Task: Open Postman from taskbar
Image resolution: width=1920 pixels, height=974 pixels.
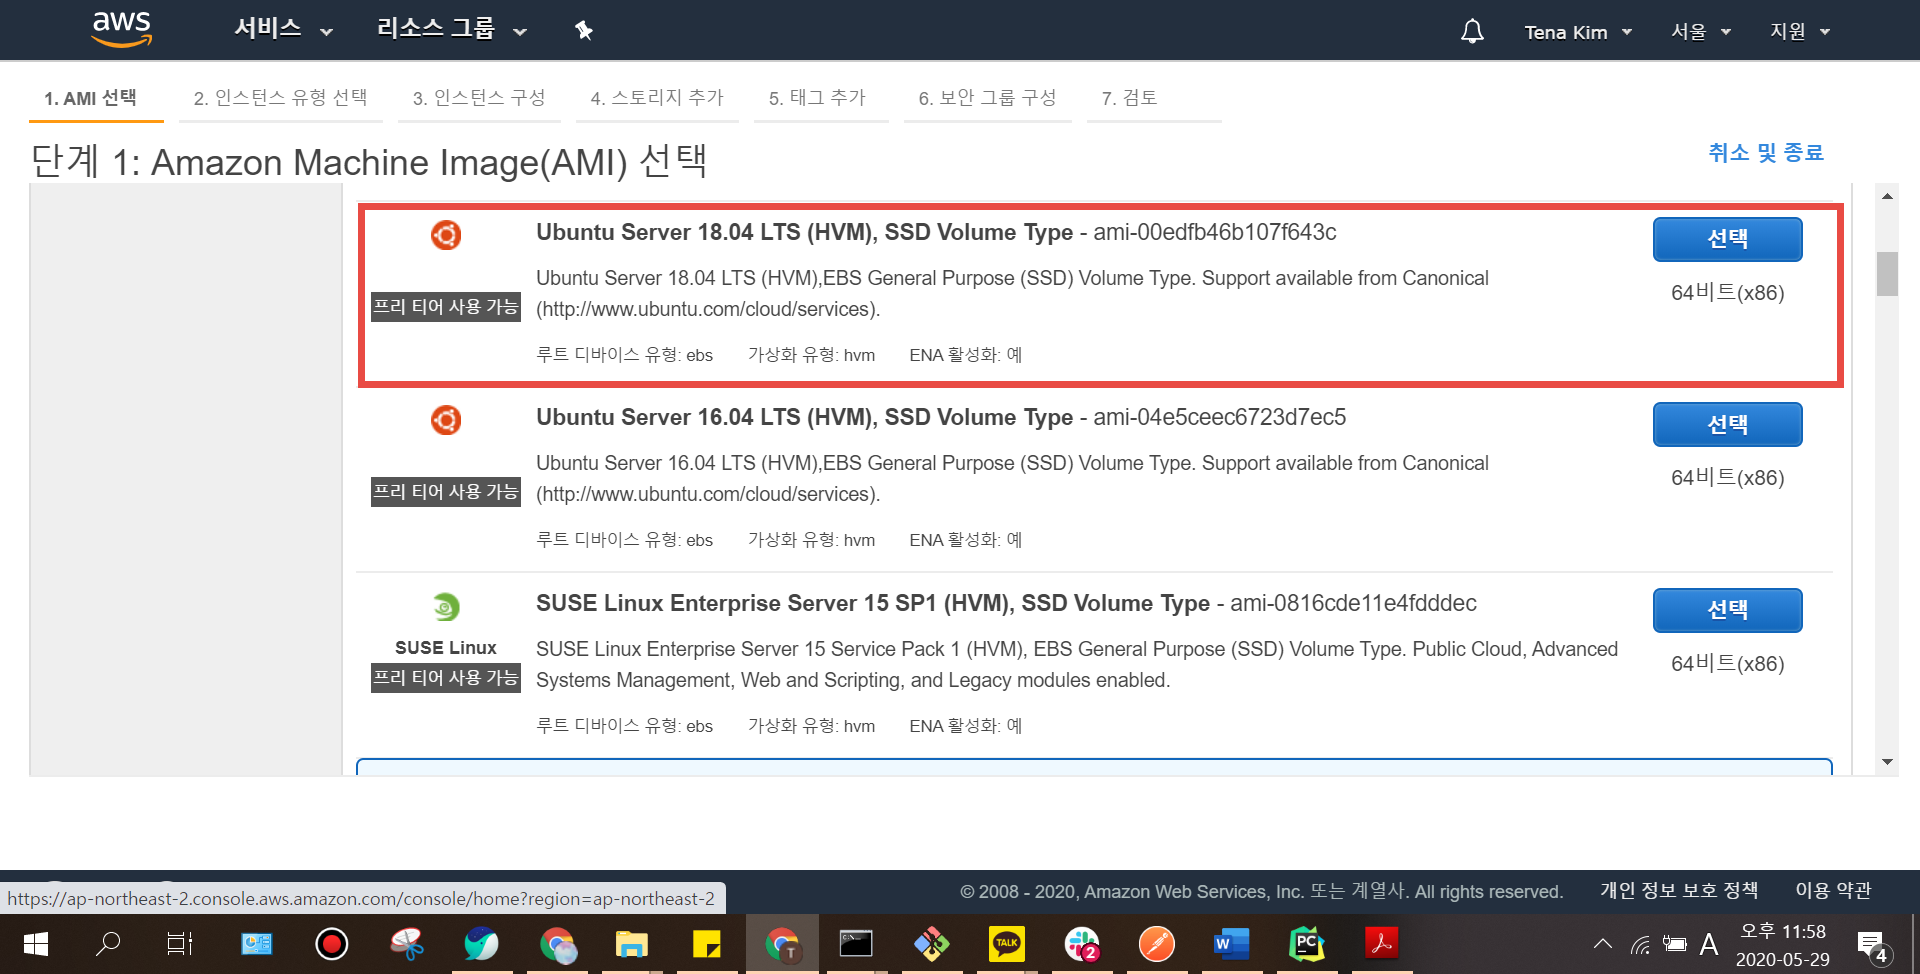Action: 1157,944
